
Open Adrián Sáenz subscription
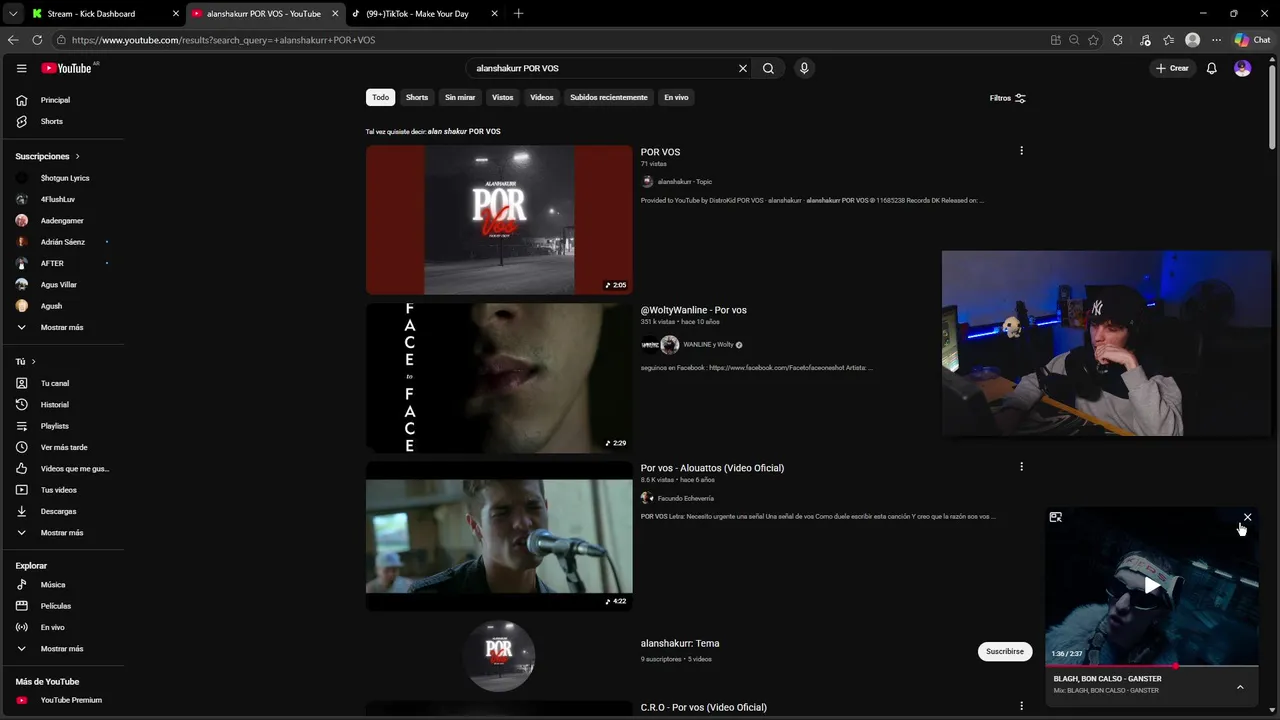(x=62, y=242)
